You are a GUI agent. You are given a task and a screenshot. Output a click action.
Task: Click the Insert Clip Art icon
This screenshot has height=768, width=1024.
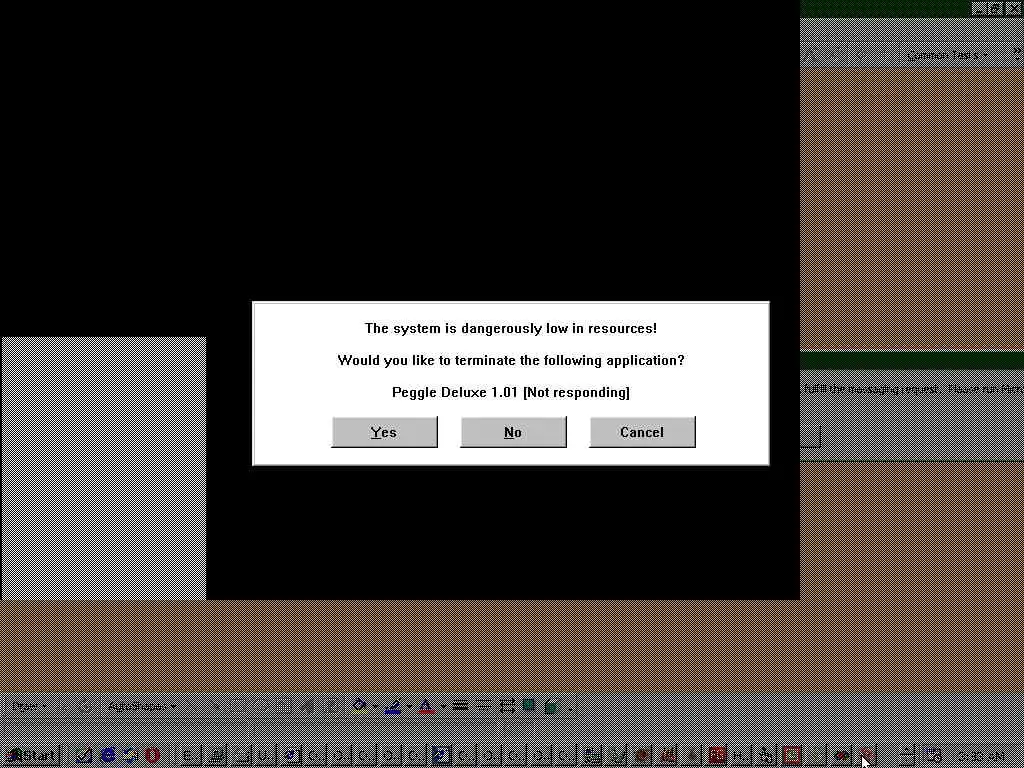coord(331,707)
